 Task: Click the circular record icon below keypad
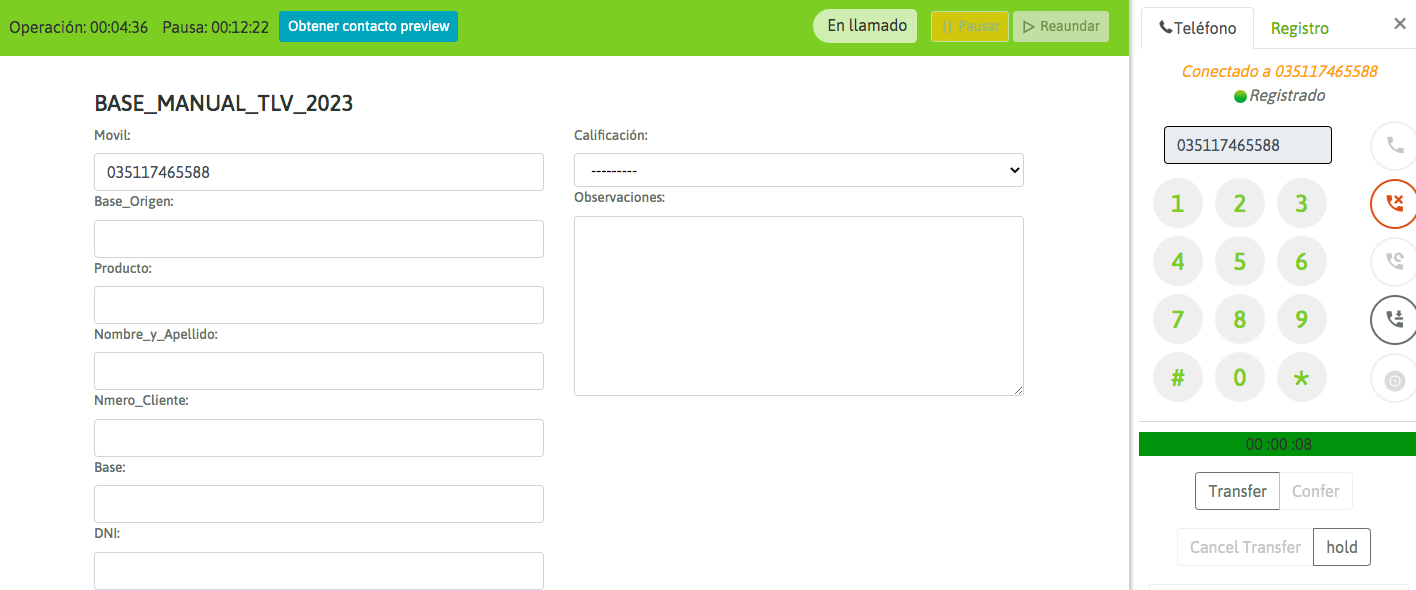1394,379
